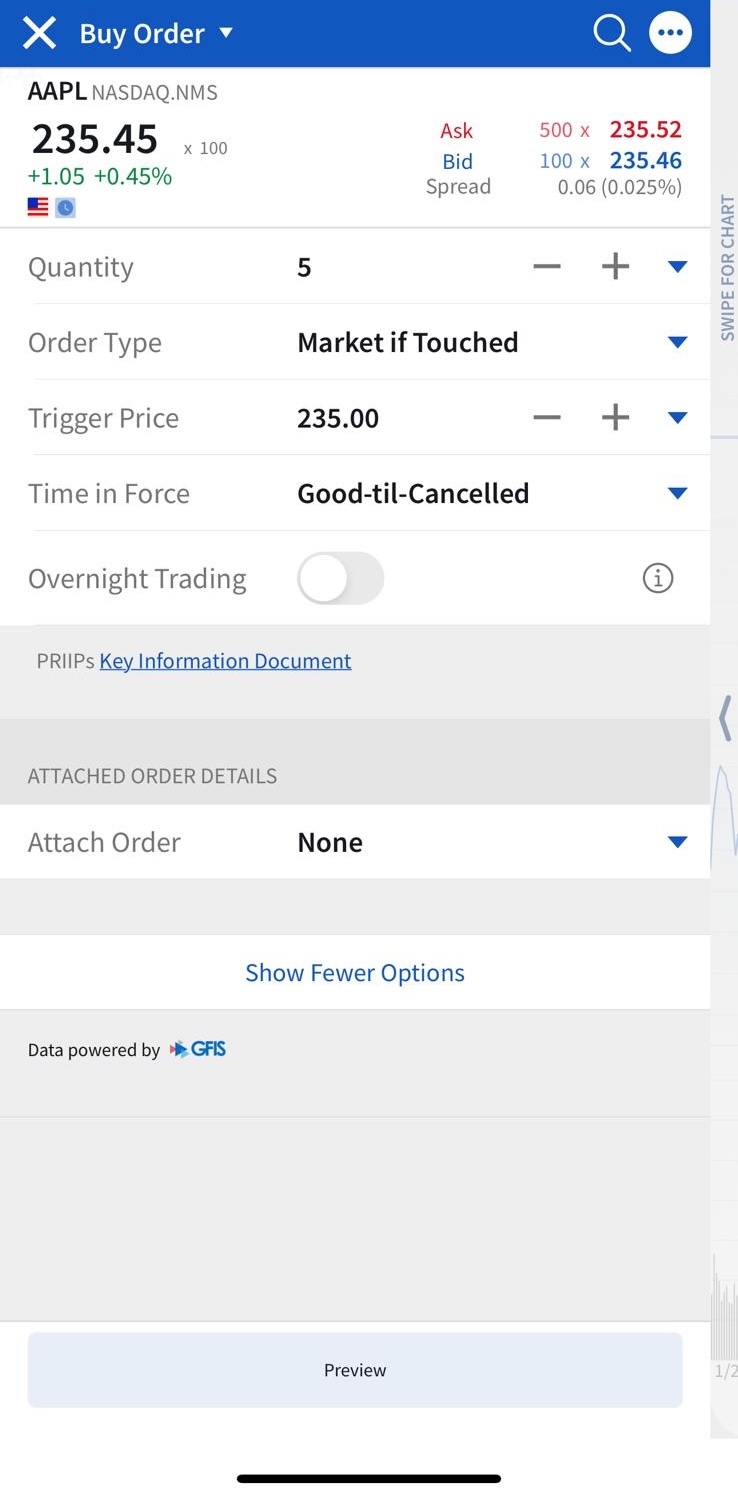
Task: Tap the chart panel expand chevron
Action: 725,718
